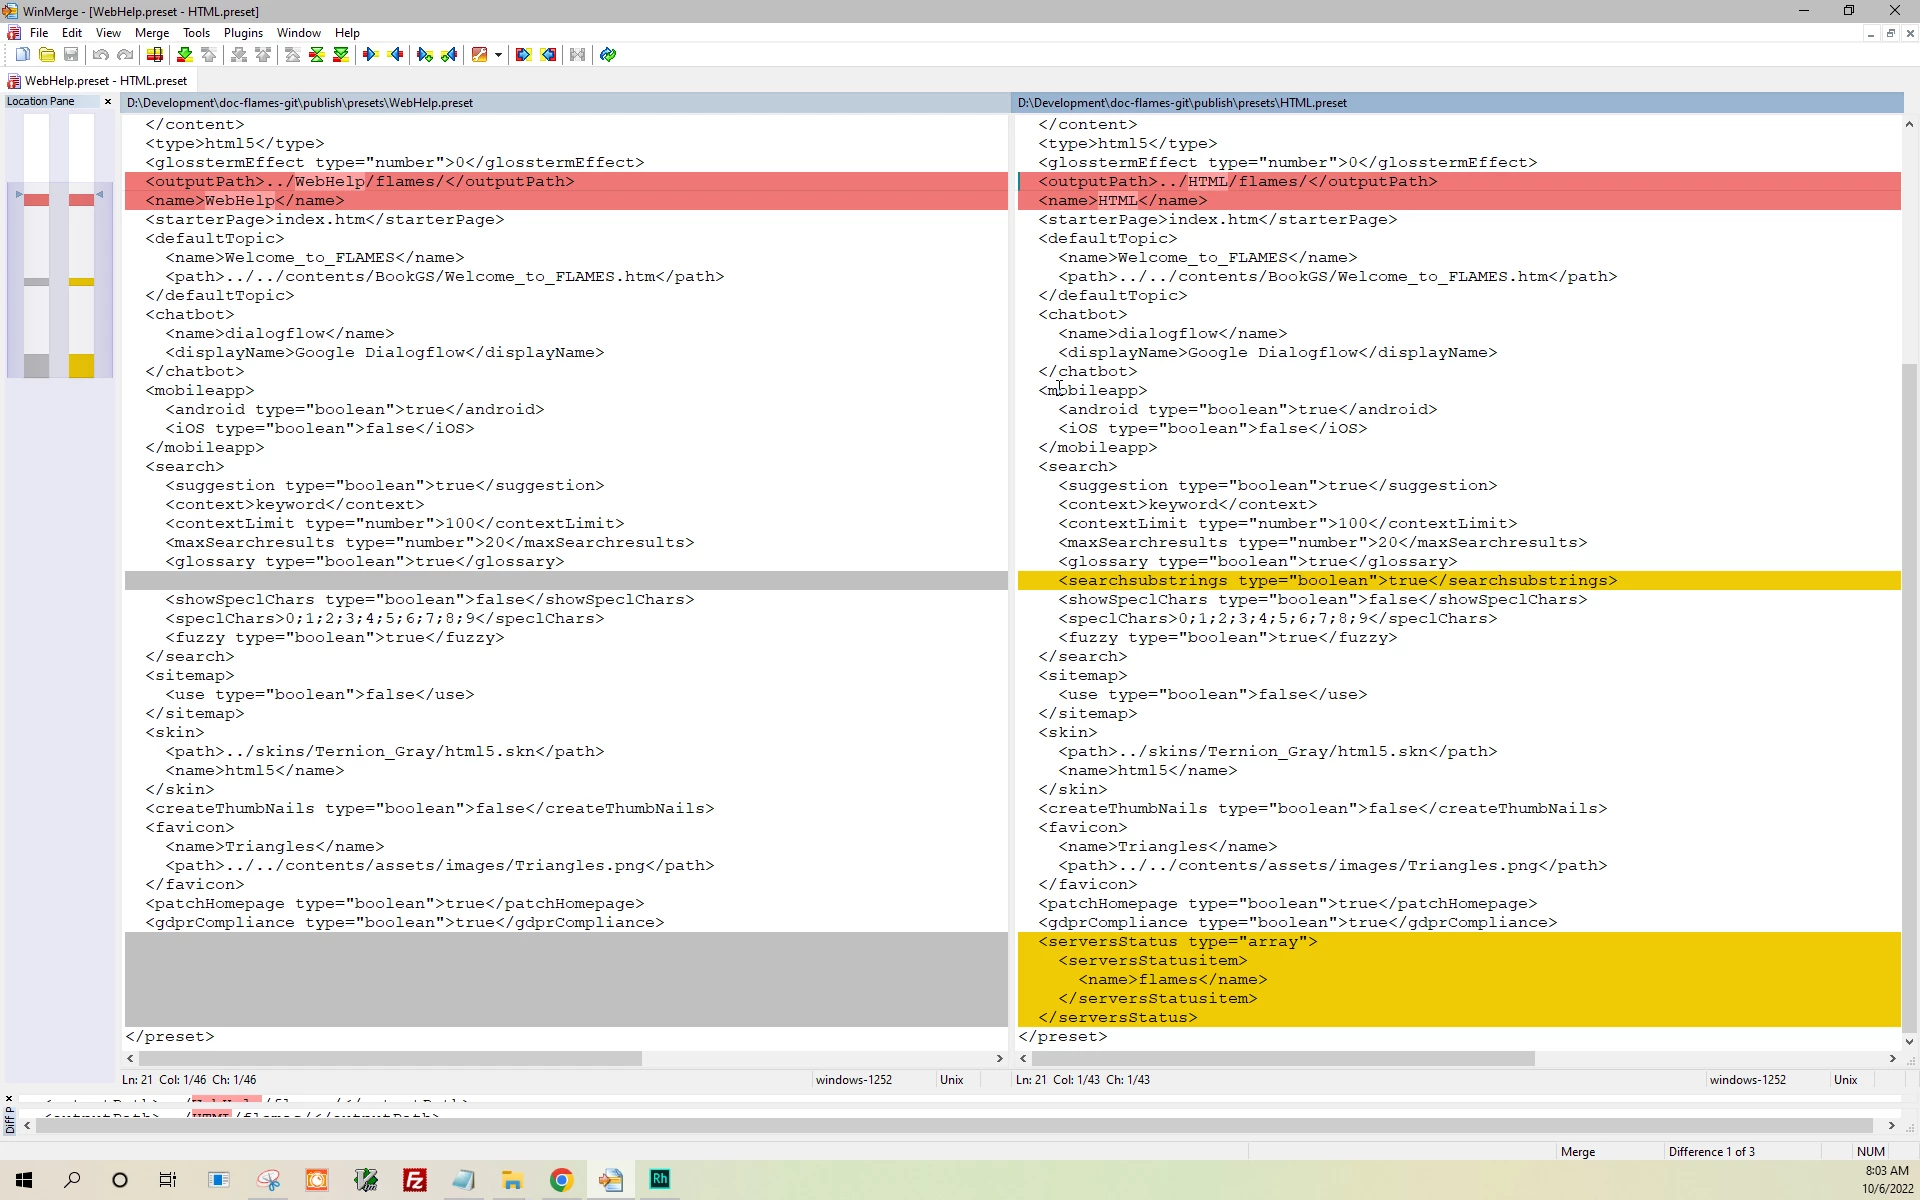This screenshot has height=1200, width=1920.
Task: Jump to Current Difference icon
Action: click(316, 55)
